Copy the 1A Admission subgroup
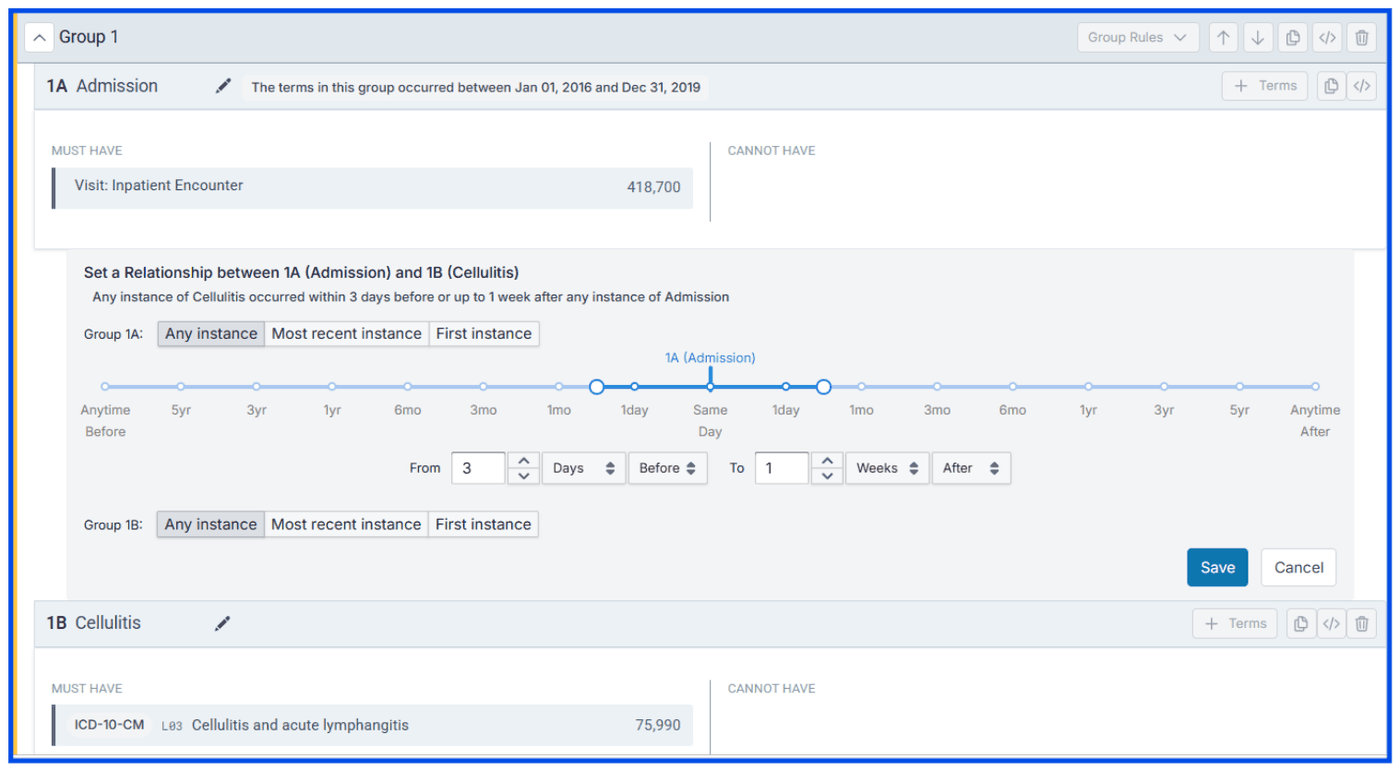Viewport: 1400px width, 771px height. tap(1331, 86)
